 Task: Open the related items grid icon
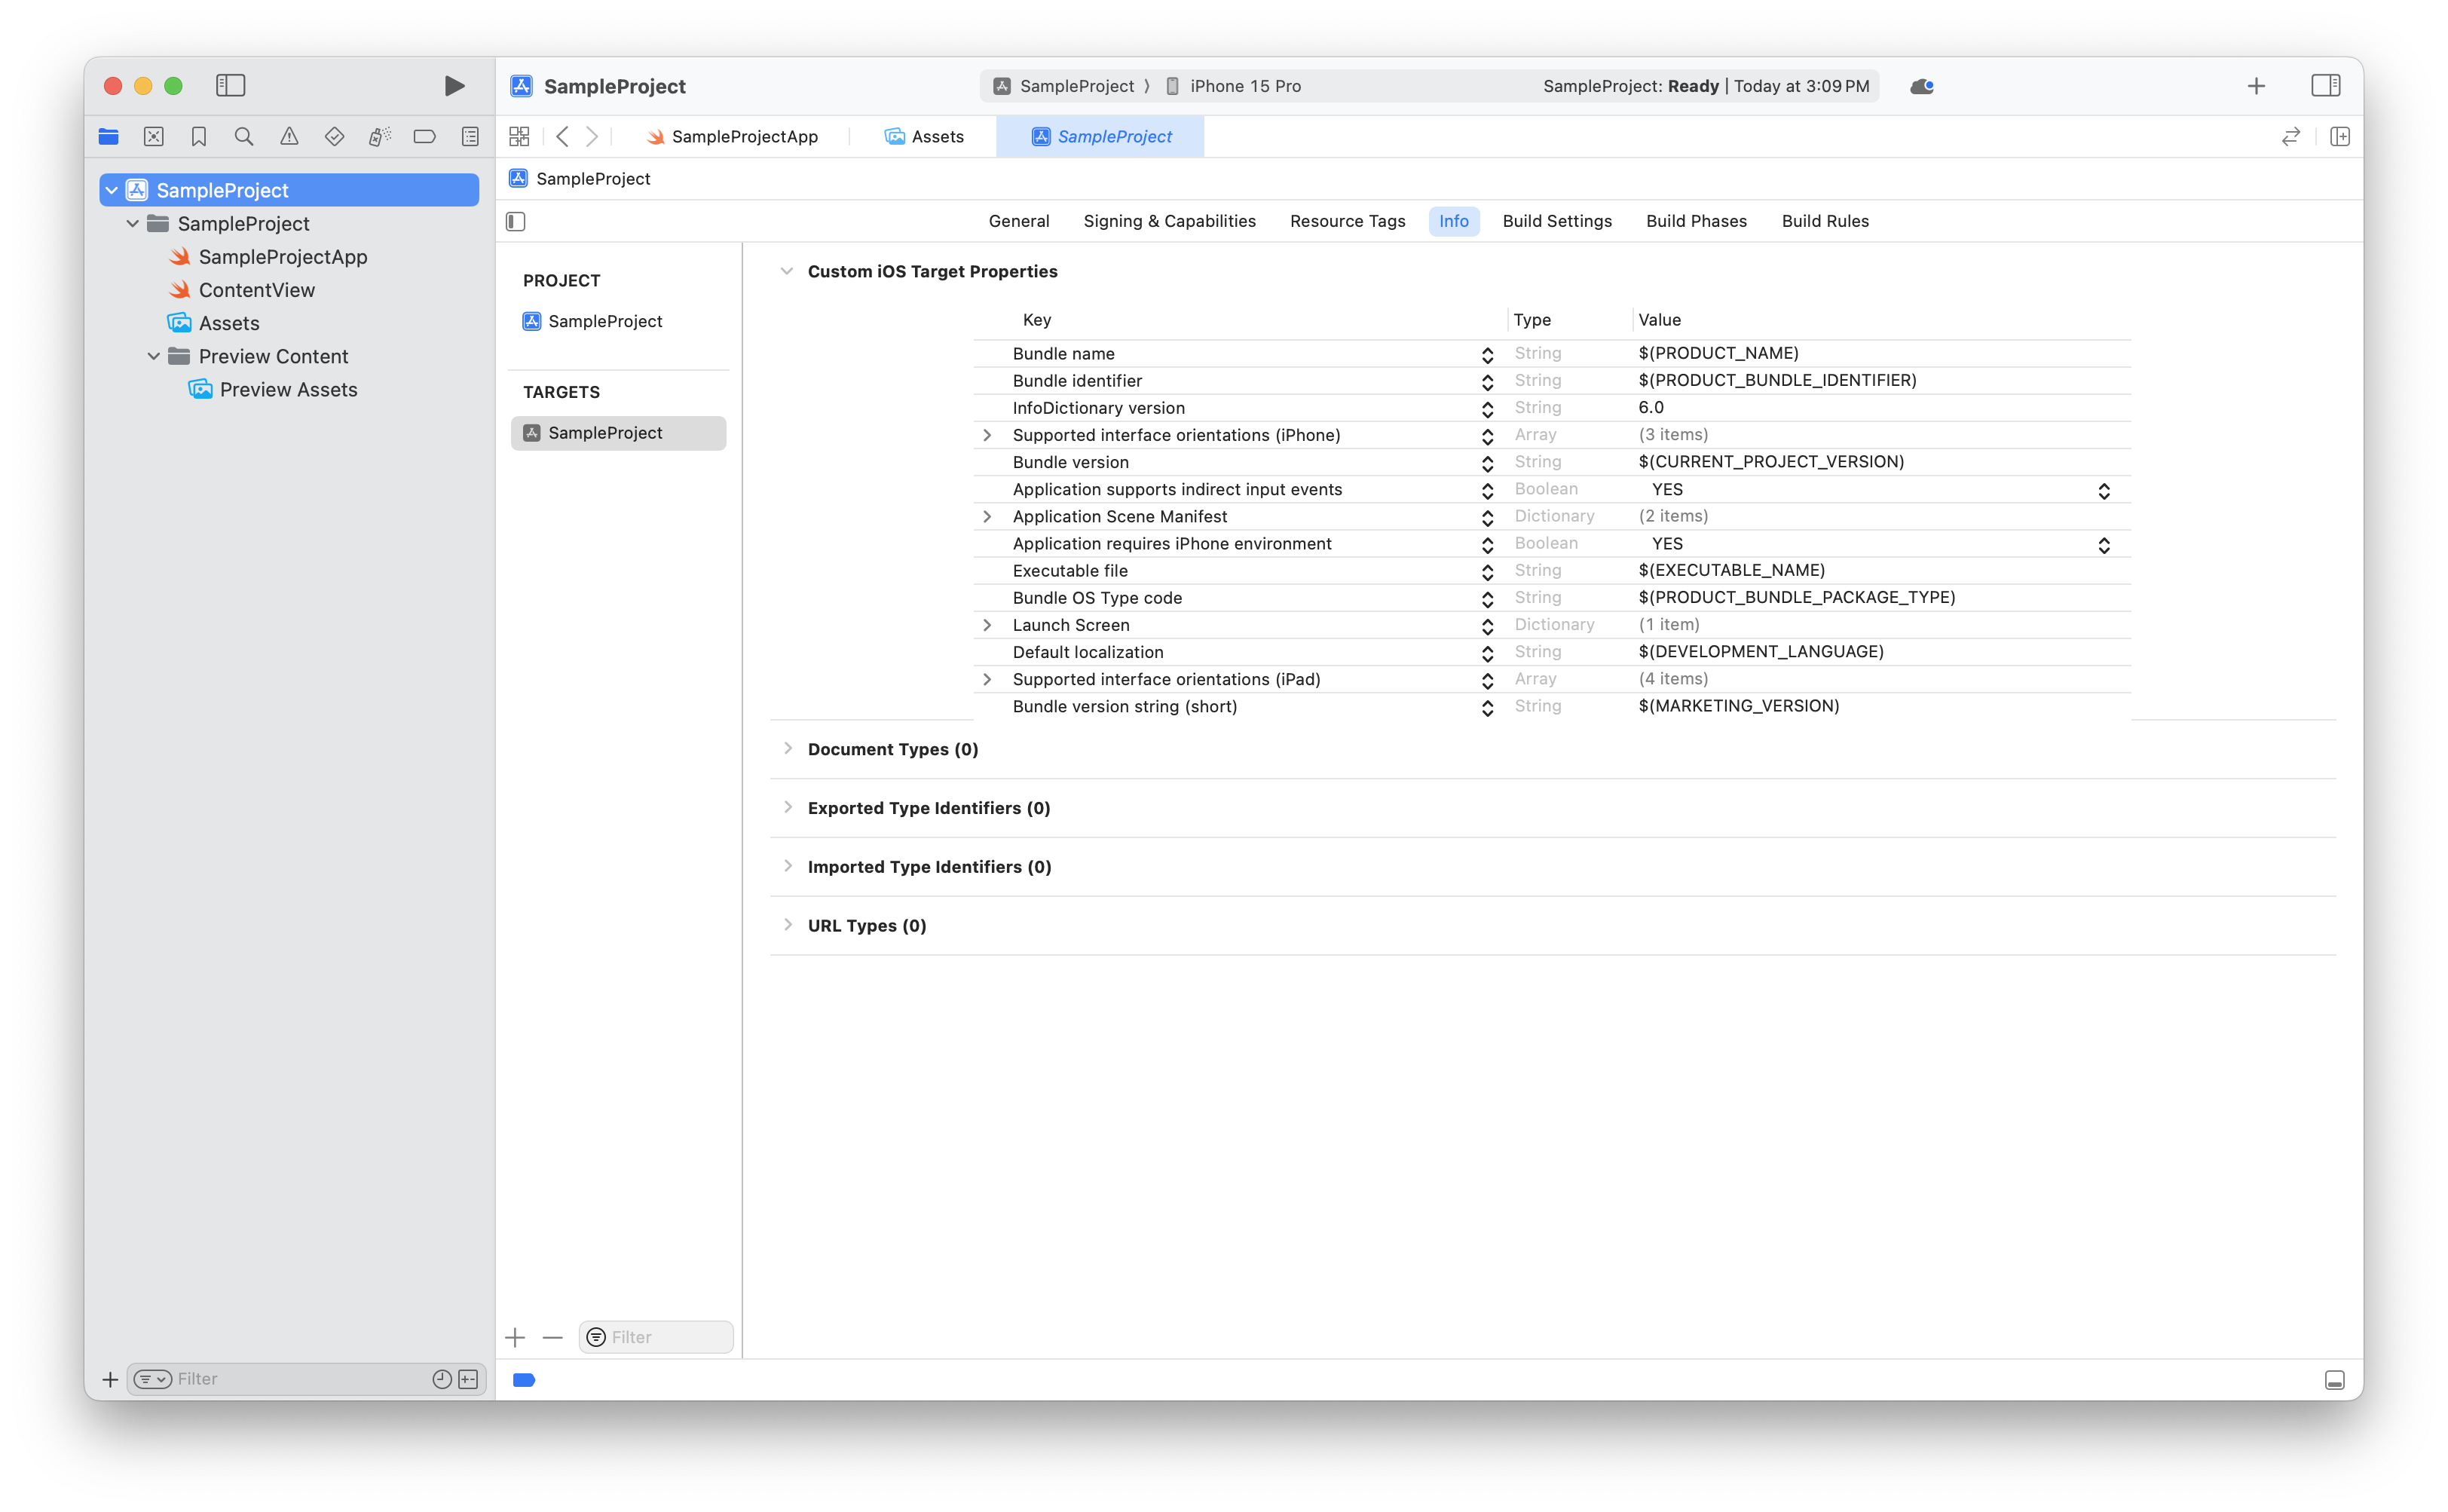[x=519, y=137]
